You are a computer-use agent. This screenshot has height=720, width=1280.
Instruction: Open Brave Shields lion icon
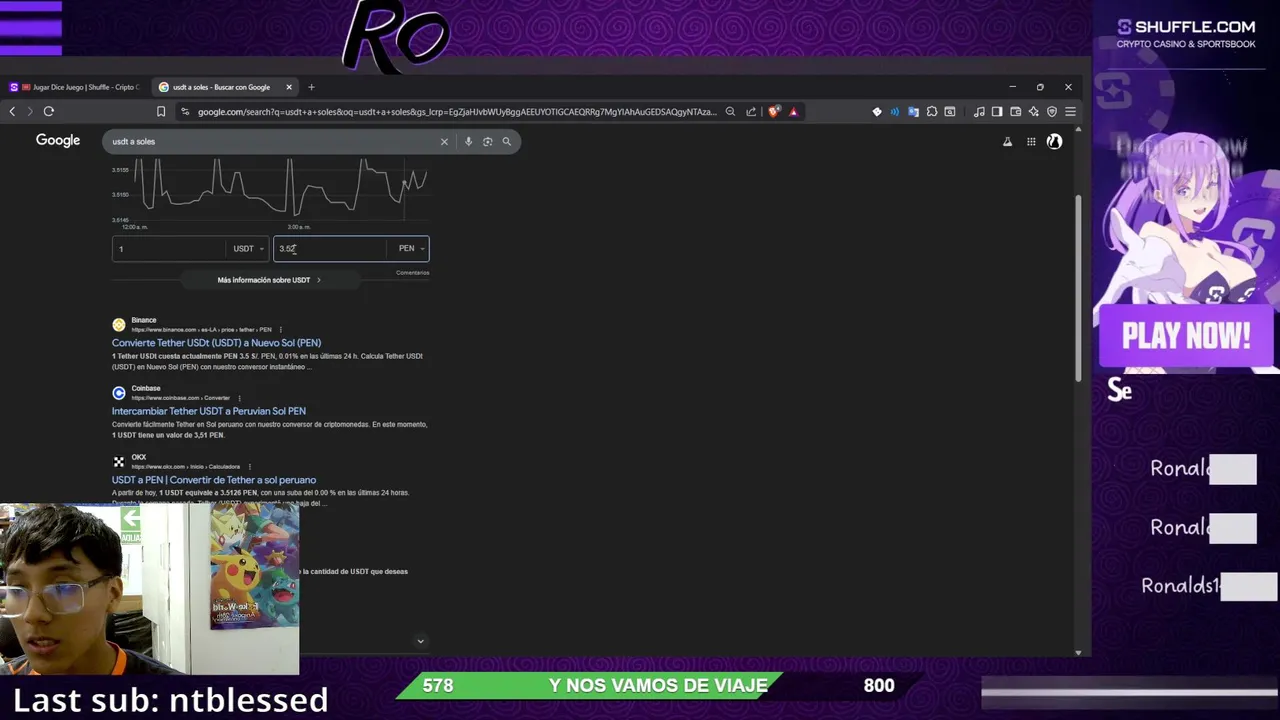774,112
